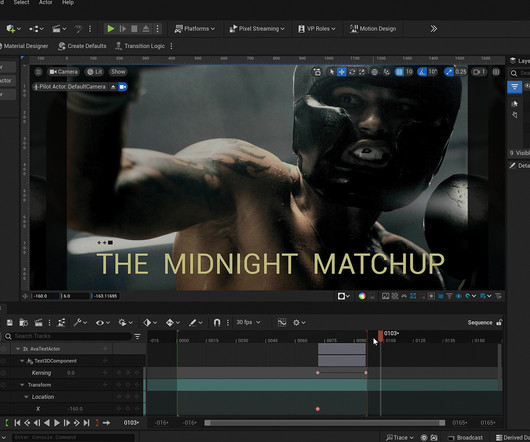Click the Material Designer button
Viewport: 530px width, 442px height.
tap(24, 46)
